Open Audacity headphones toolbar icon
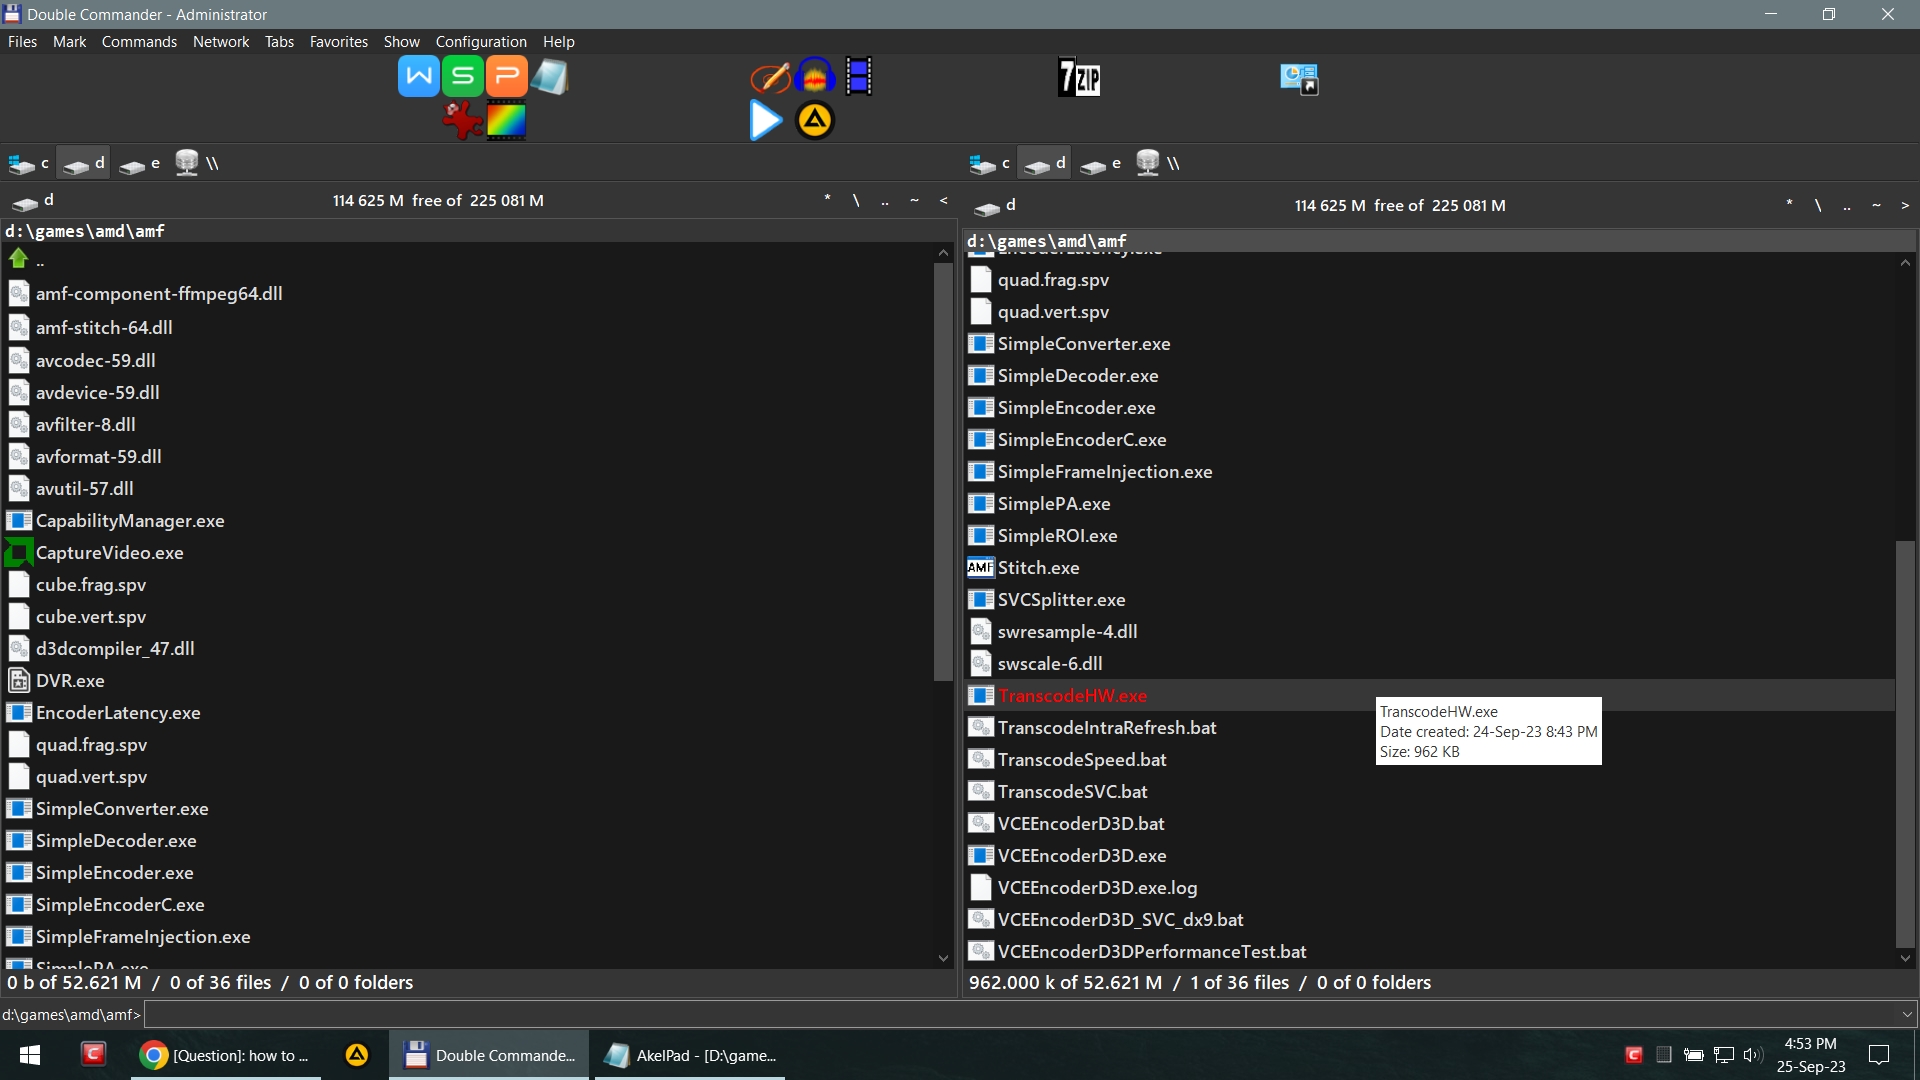1920x1080 pixels. 815,77
